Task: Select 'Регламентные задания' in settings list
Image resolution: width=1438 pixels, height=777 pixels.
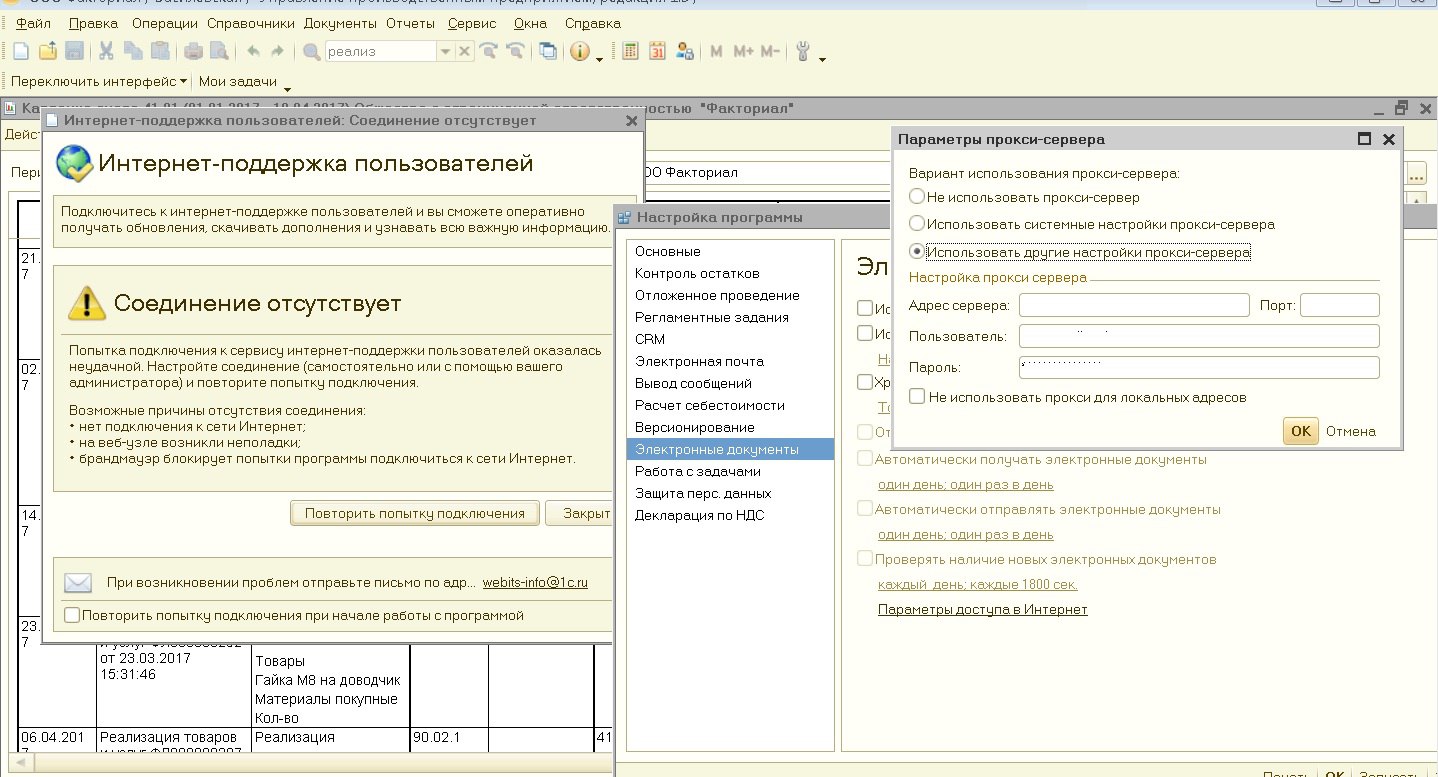Action: pyautogui.click(x=730, y=317)
